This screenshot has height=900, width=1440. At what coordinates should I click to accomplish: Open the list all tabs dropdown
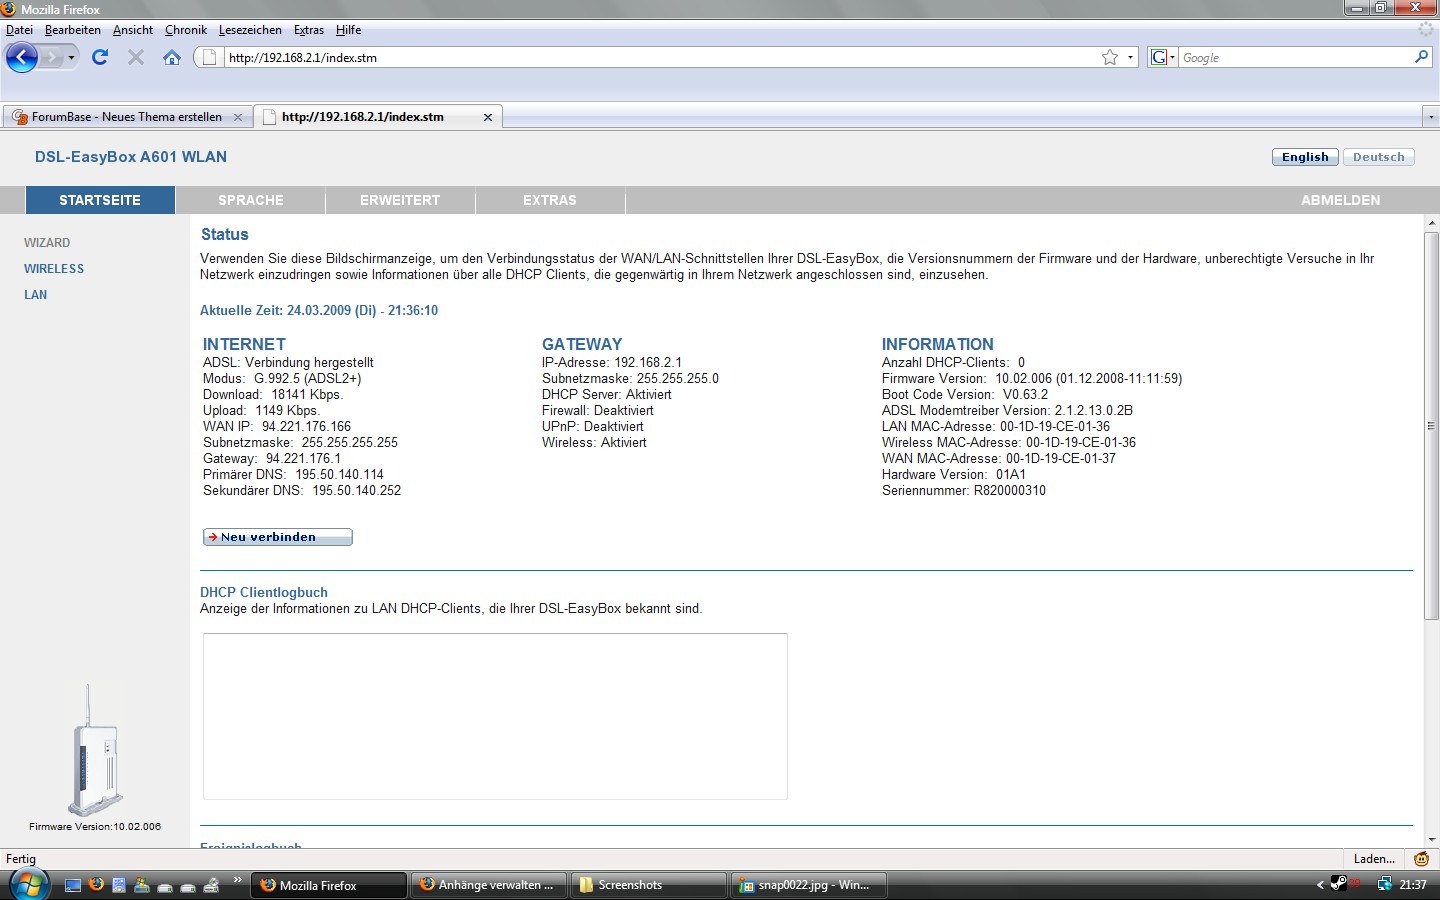1430,117
